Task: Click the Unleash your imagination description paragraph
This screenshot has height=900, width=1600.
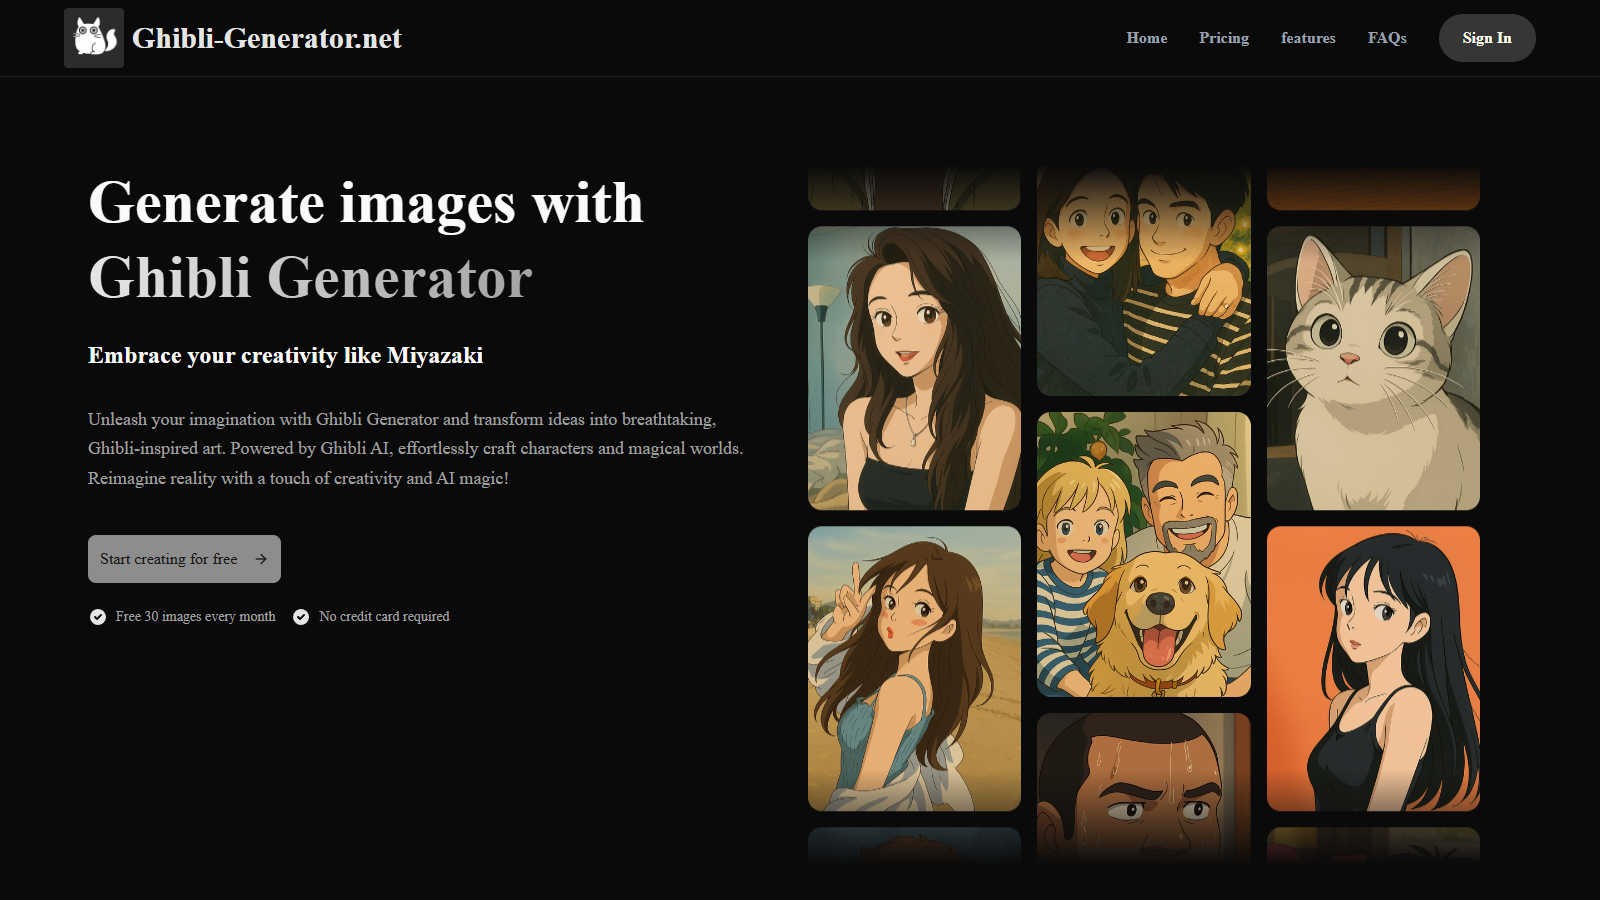Action: click(x=416, y=448)
